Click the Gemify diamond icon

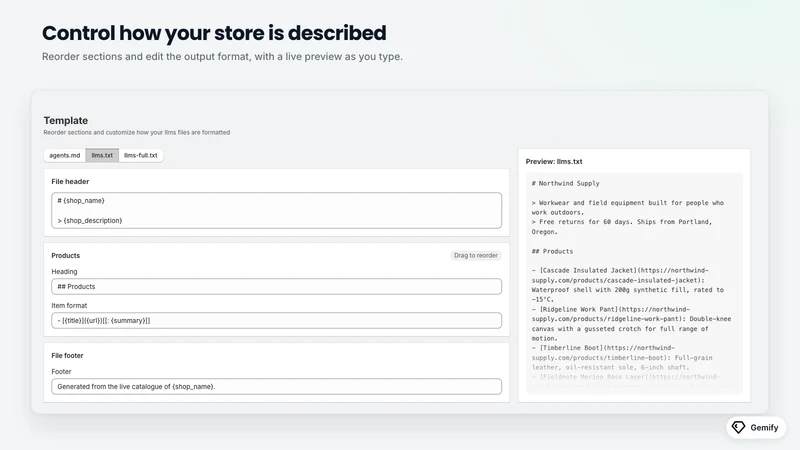(x=738, y=427)
